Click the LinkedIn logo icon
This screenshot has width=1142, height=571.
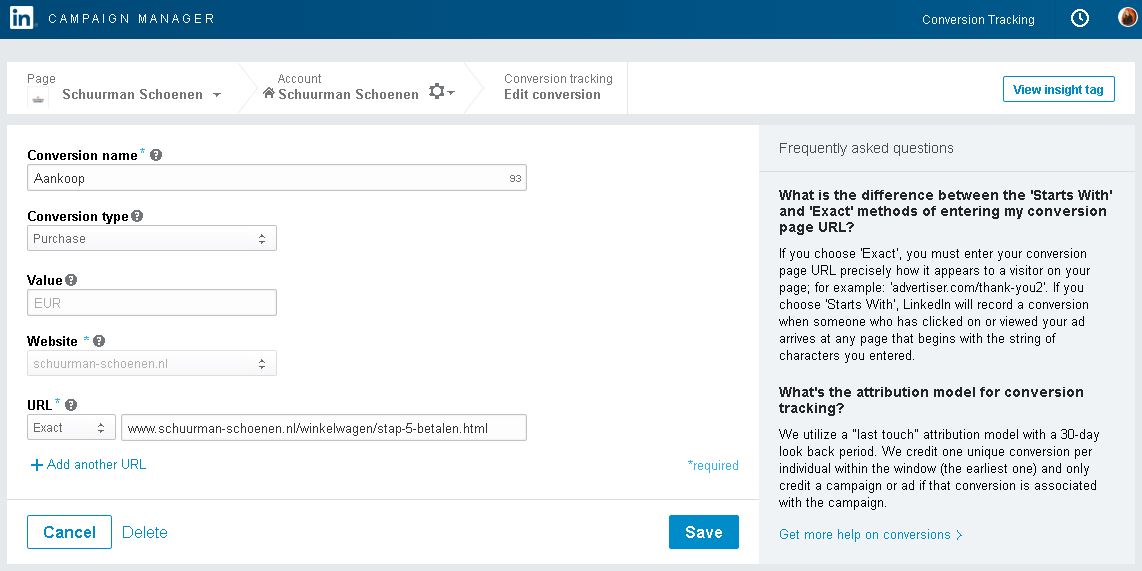[22, 18]
